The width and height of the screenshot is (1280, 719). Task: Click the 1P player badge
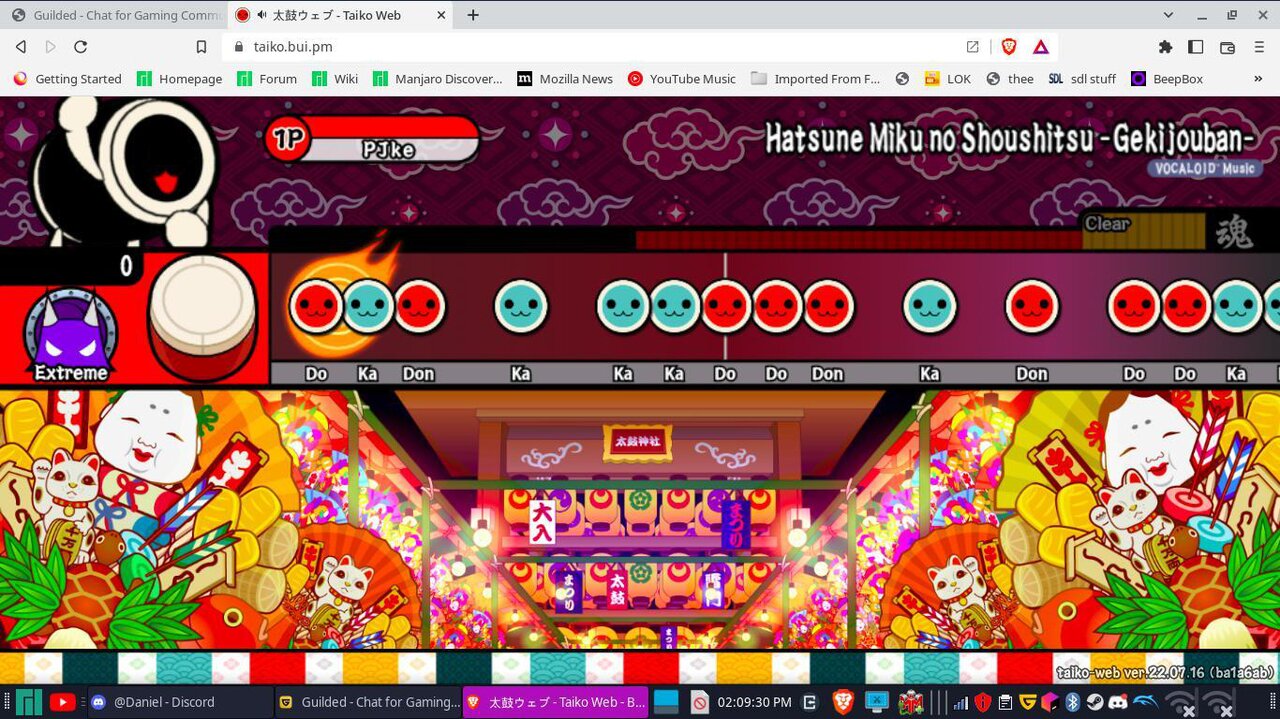coord(289,139)
